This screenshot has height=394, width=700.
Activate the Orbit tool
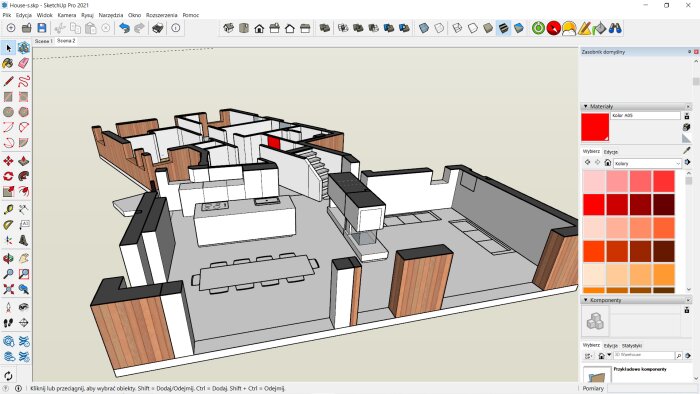(x=8, y=258)
